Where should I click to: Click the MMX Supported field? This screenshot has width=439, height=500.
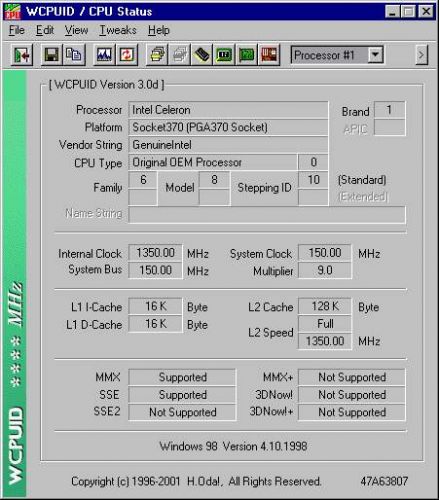coord(182,377)
